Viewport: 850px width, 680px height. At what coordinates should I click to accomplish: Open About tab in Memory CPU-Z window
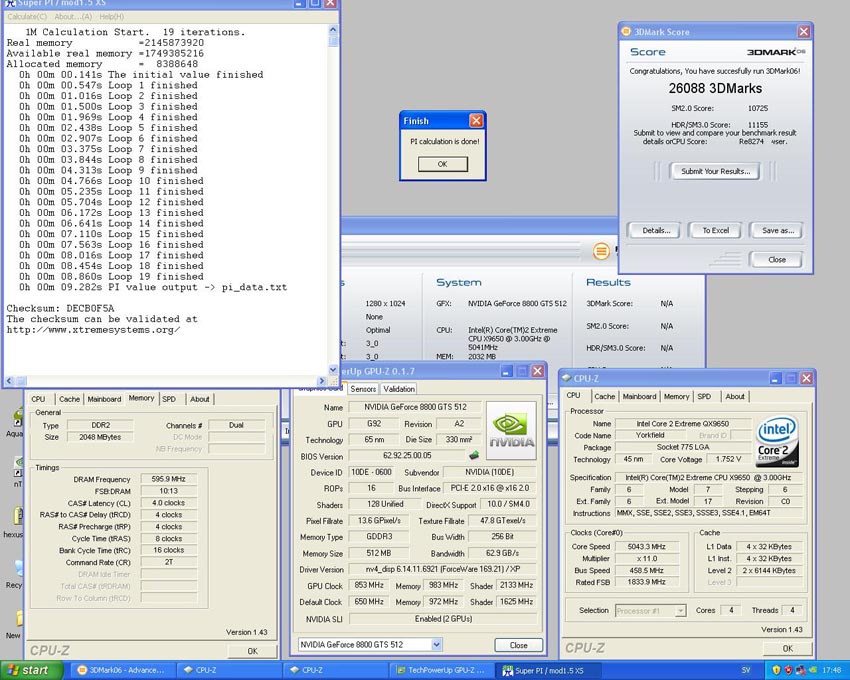coord(199,399)
